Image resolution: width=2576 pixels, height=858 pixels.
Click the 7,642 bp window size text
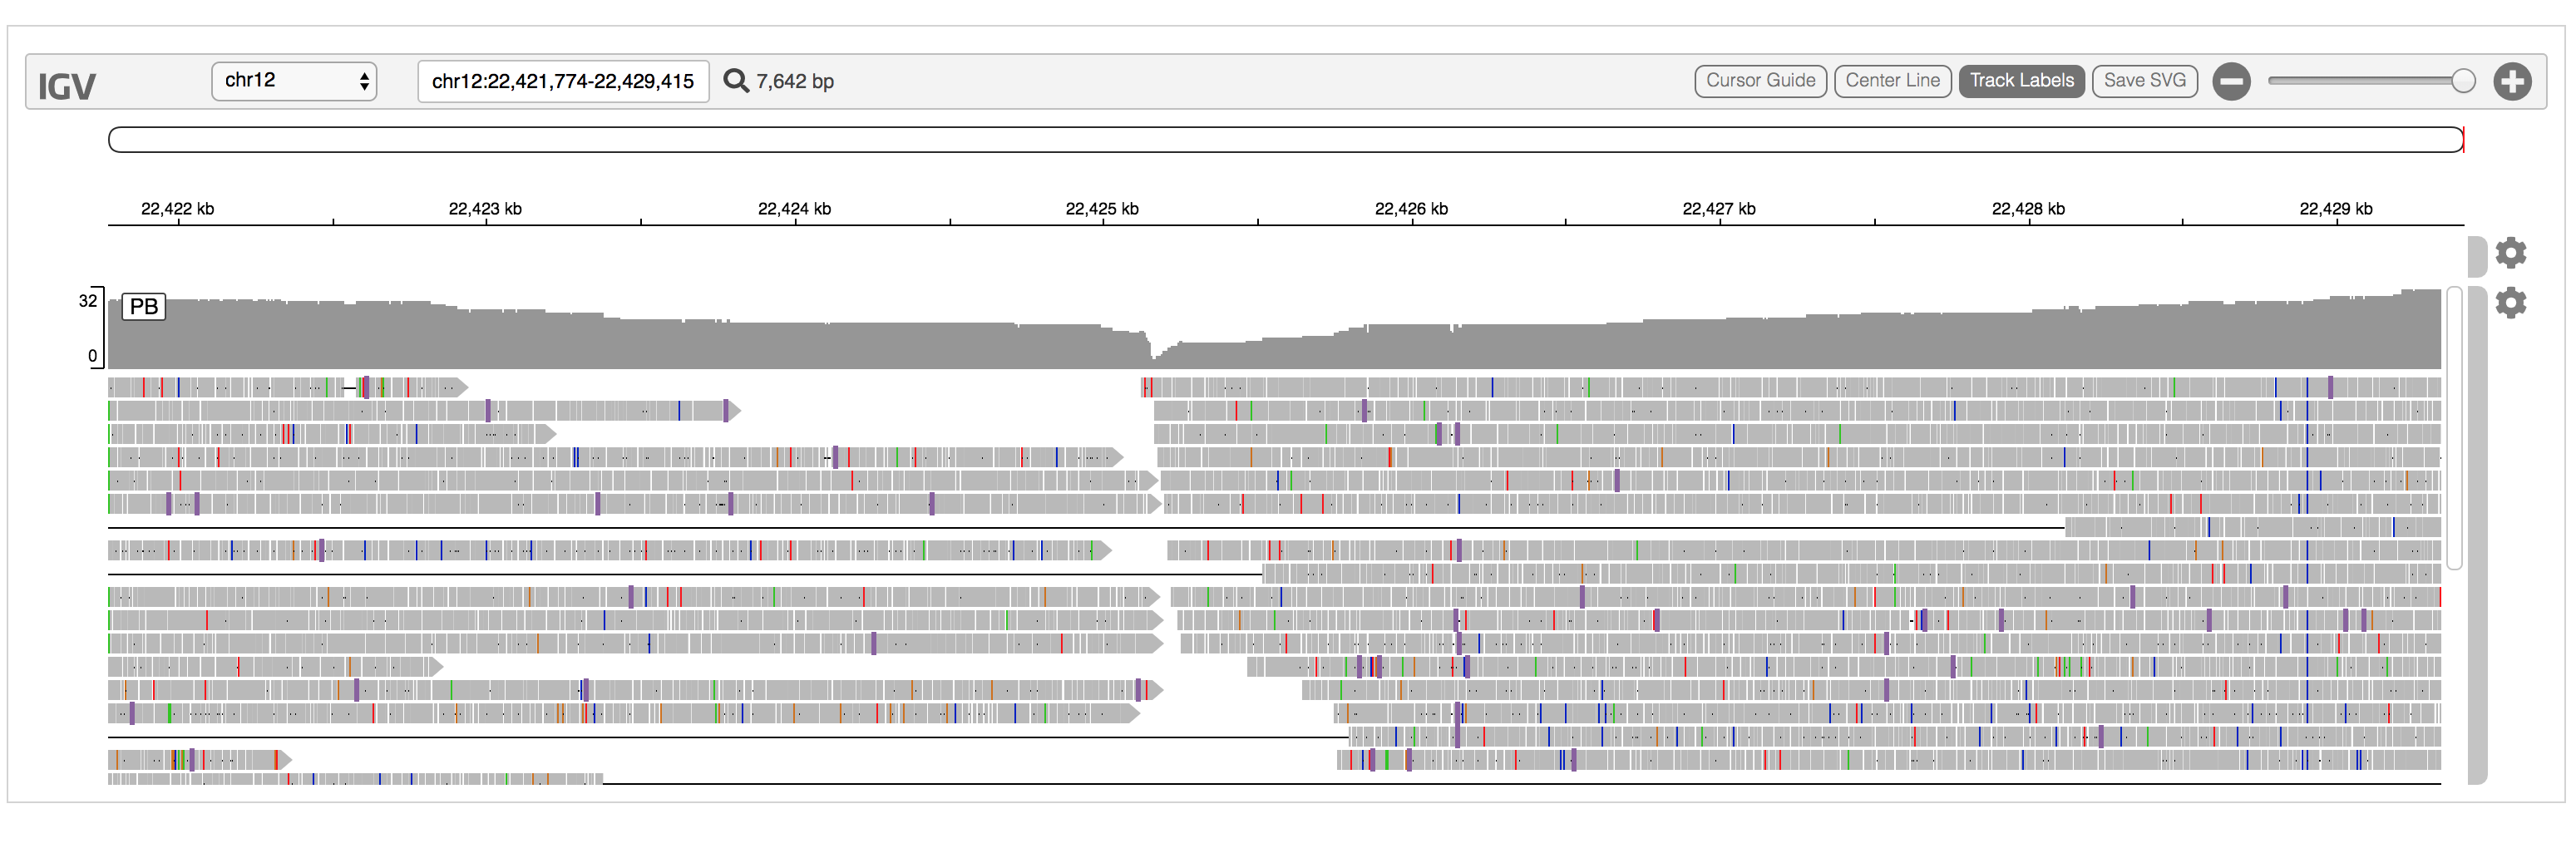795,82
